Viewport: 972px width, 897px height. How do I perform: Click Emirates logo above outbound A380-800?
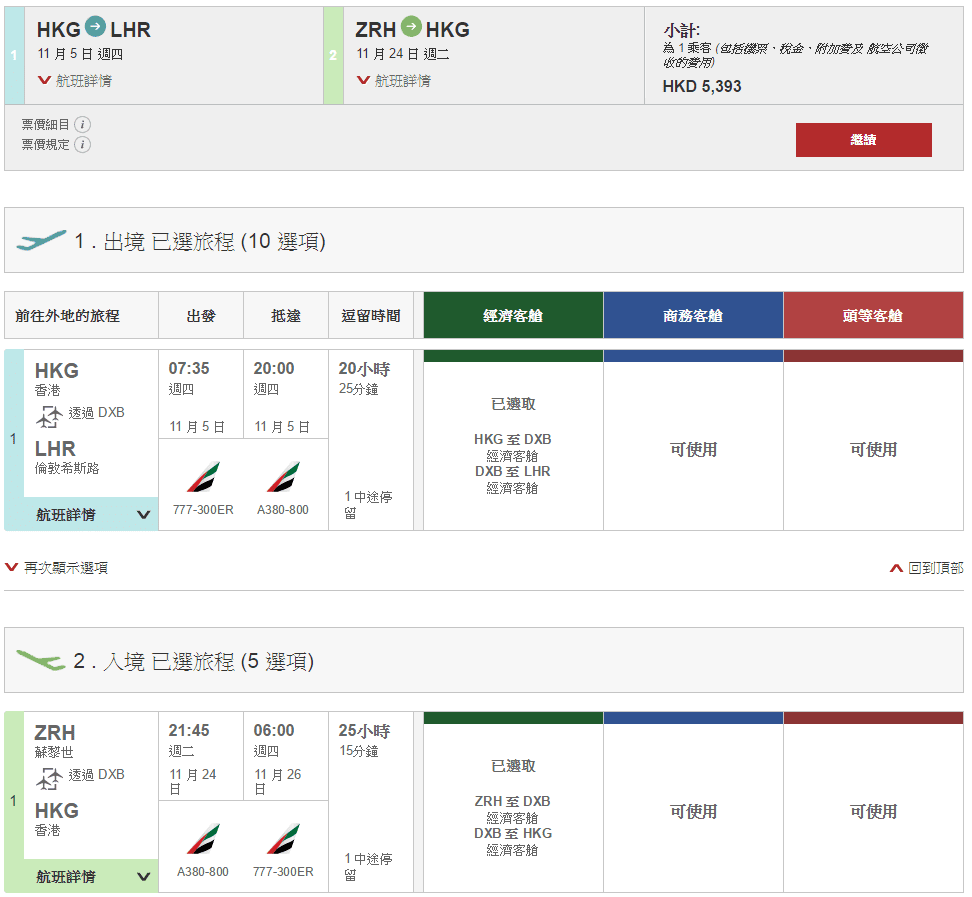pyautogui.click(x=283, y=478)
